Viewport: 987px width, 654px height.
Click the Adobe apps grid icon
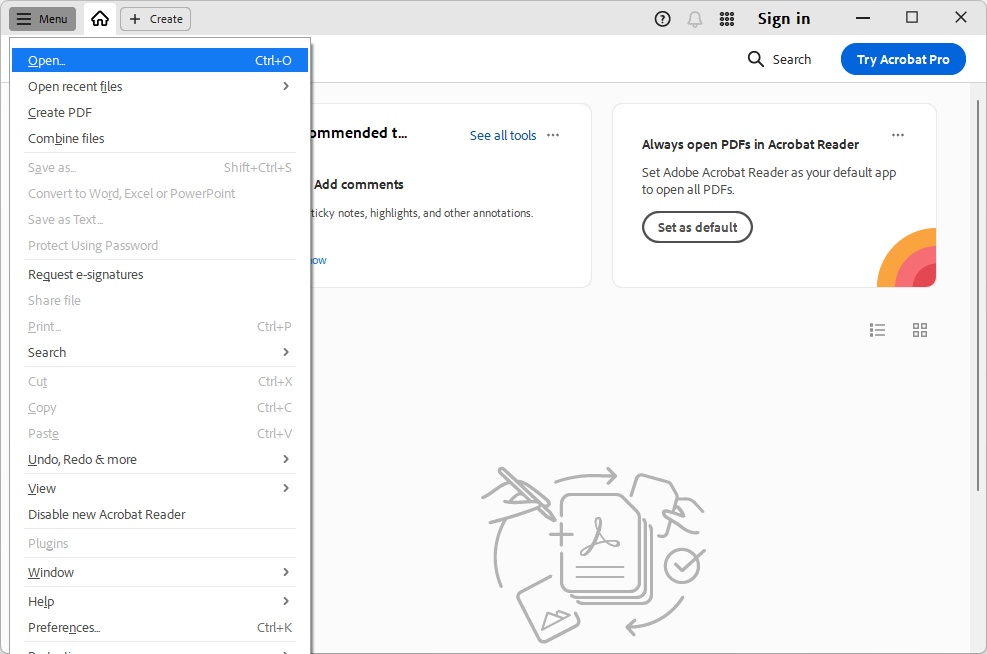tap(727, 18)
